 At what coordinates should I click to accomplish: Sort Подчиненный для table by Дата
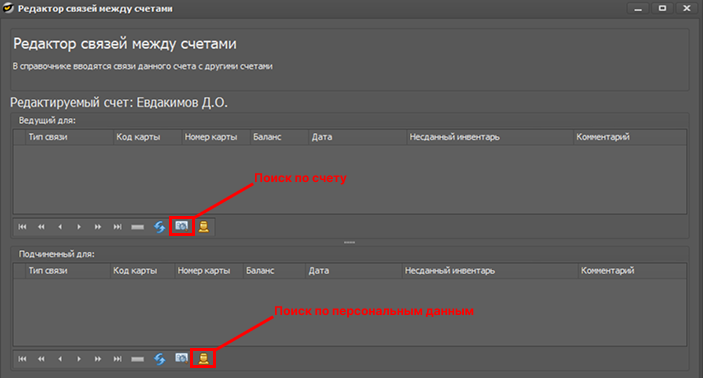(354, 271)
